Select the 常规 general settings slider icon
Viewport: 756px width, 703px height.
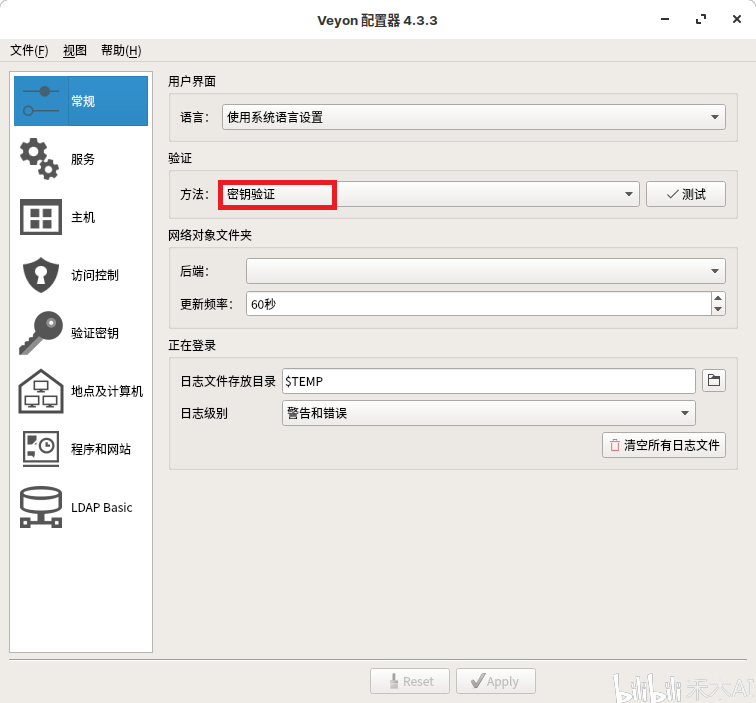point(41,101)
